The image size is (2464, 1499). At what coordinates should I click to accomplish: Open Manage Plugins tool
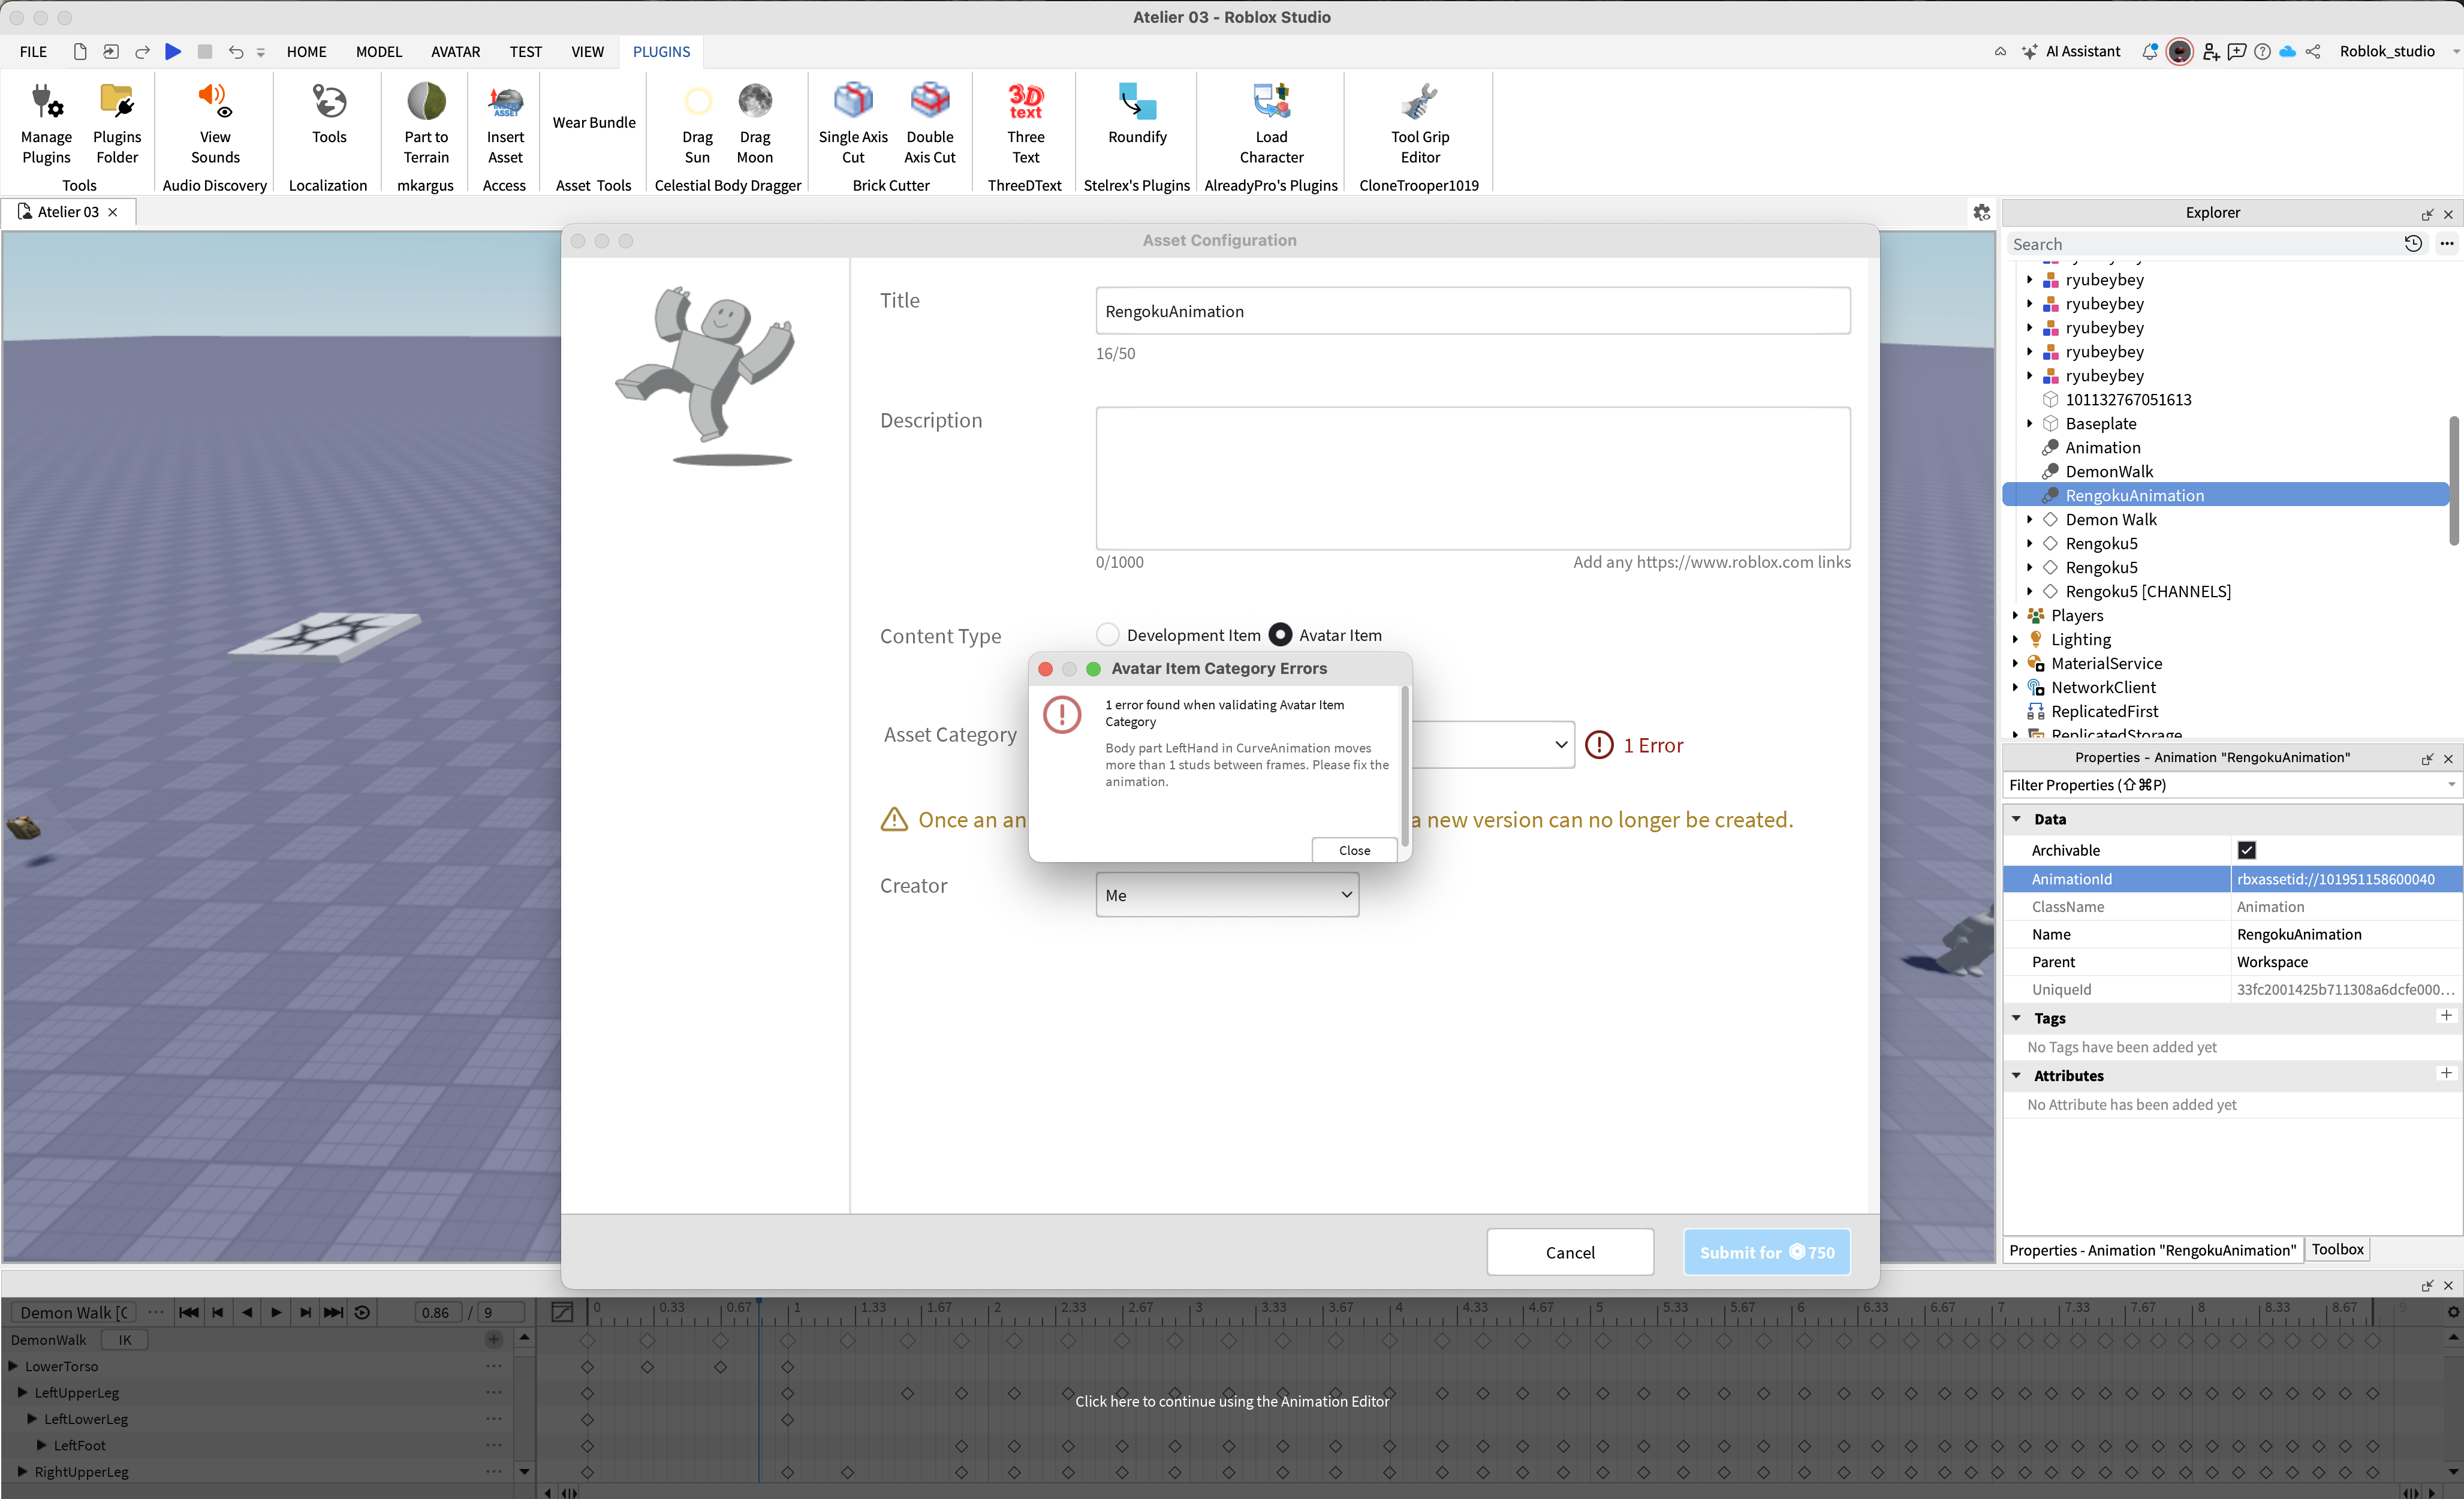(x=46, y=123)
